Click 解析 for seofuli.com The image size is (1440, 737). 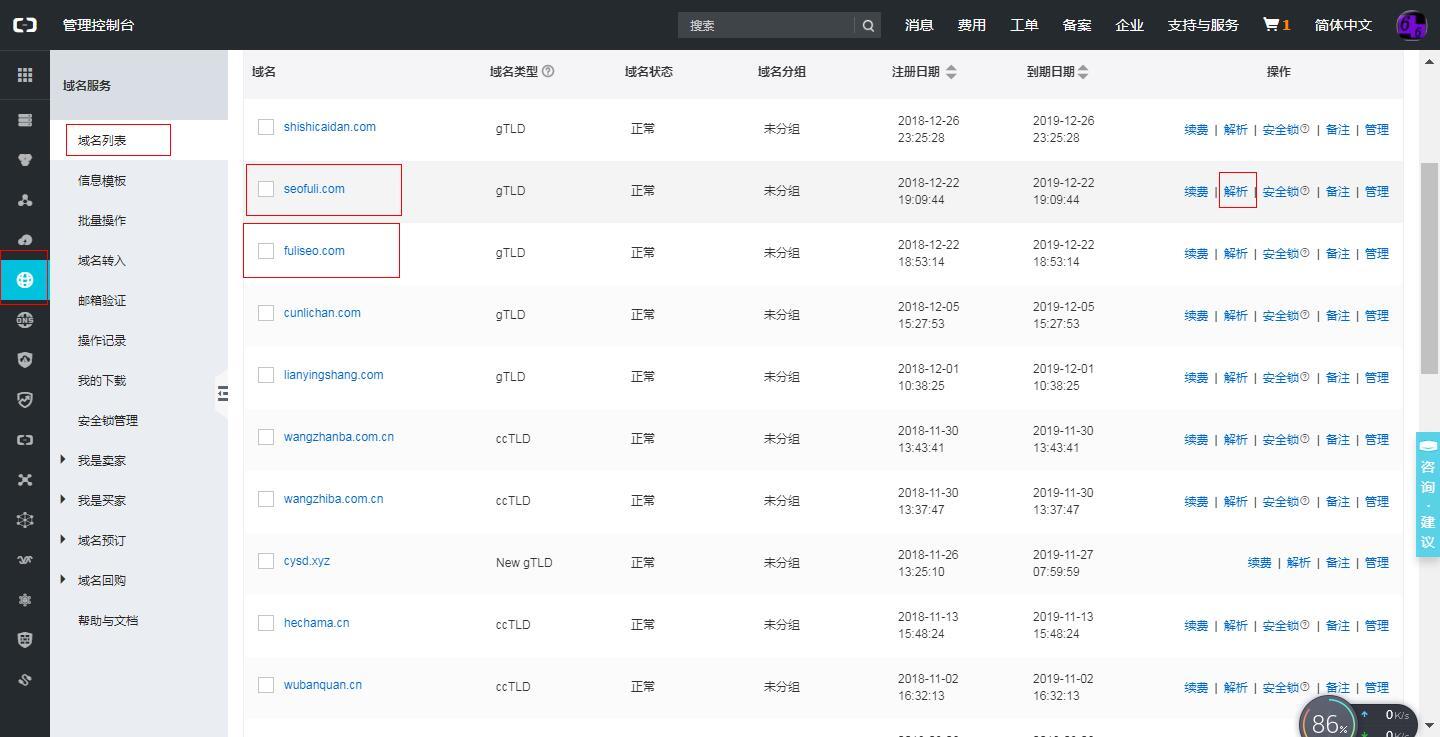click(1236, 191)
